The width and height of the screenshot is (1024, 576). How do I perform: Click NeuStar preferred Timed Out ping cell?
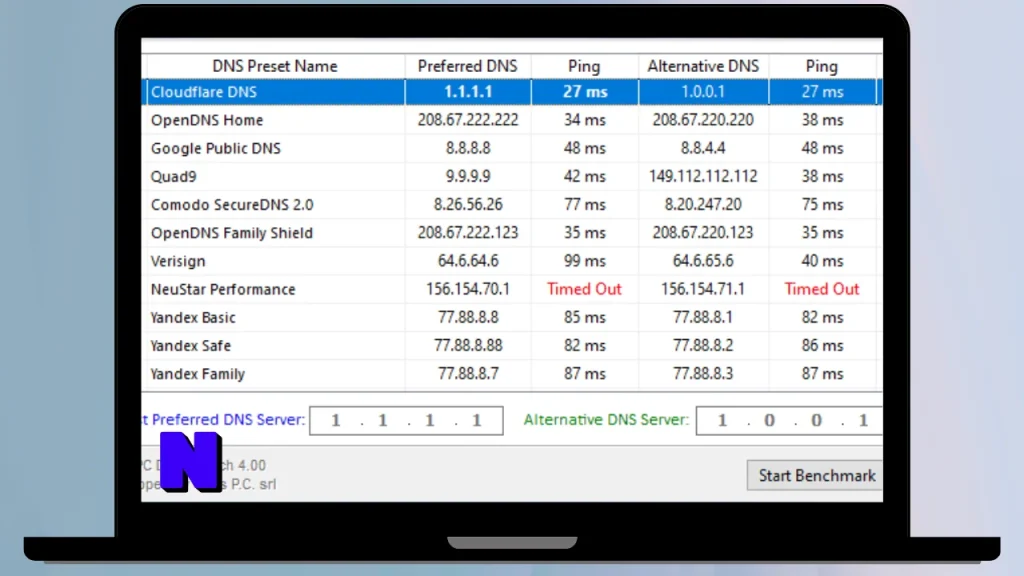coord(584,289)
